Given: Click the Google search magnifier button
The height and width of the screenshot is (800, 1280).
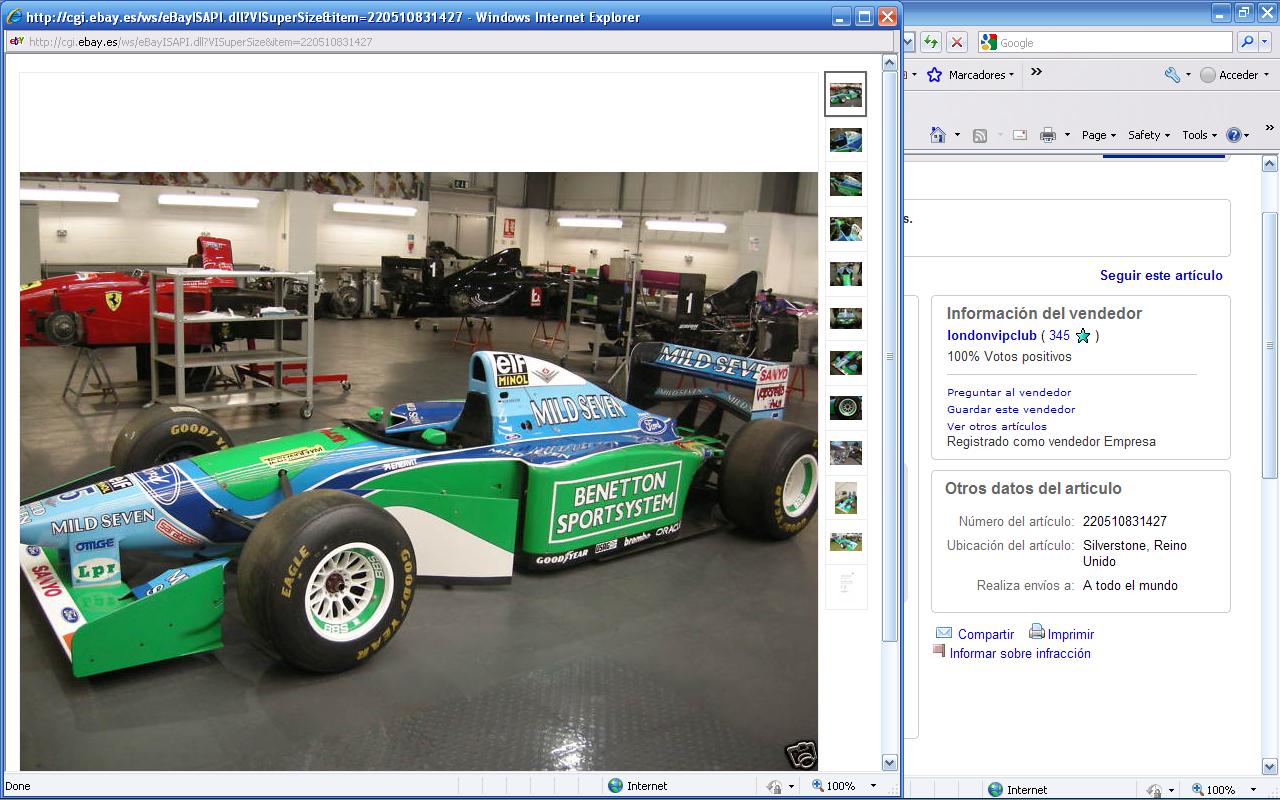Looking at the screenshot, I should [1247, 42].
